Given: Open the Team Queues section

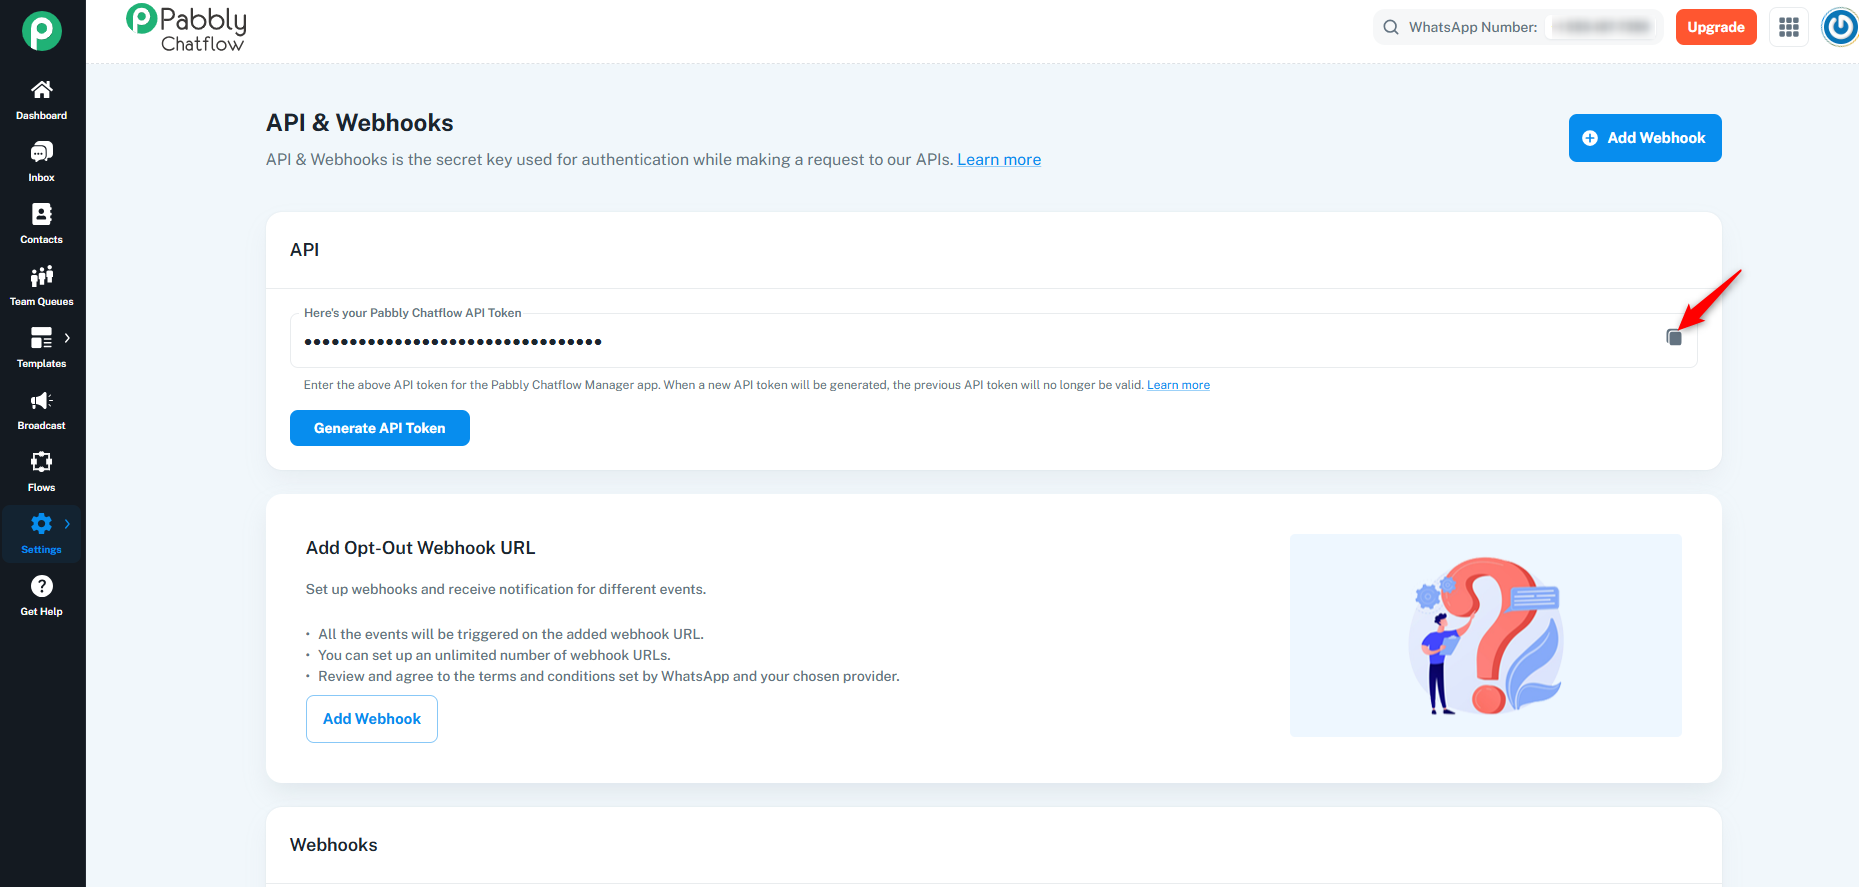Looking at the screenshot, I should click(x=42, y=286).
